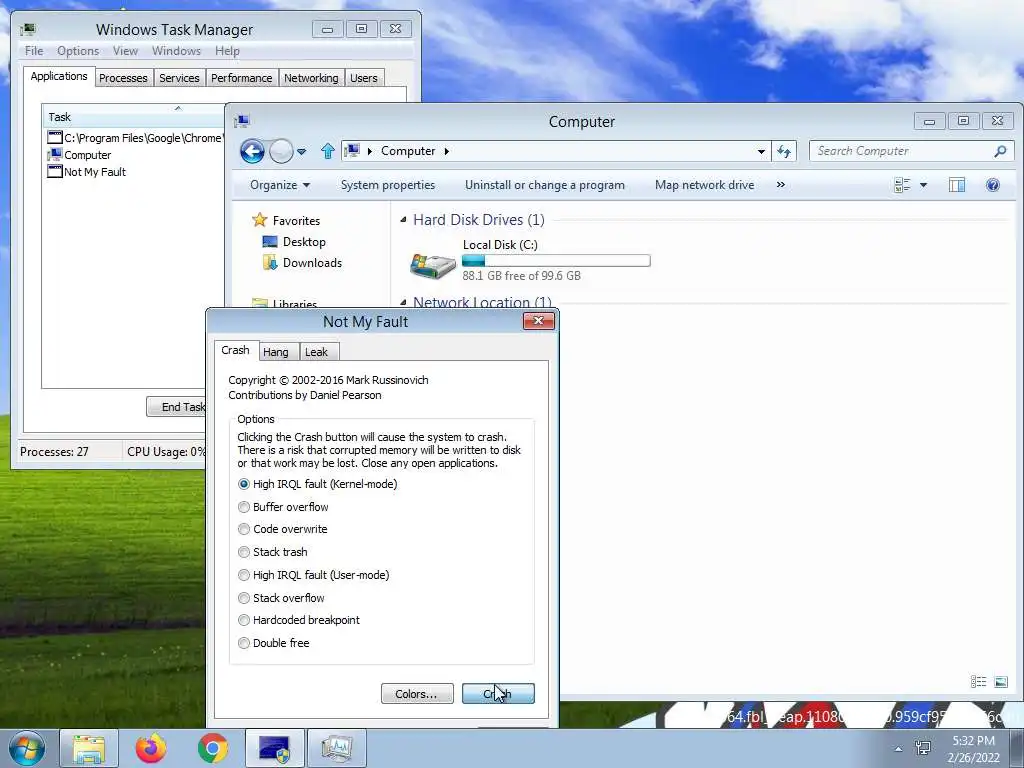This screenshot has width=1024, height=768.
Task: Select High IRQL fault (Kernel-mode) option
Action: point(318,484)
